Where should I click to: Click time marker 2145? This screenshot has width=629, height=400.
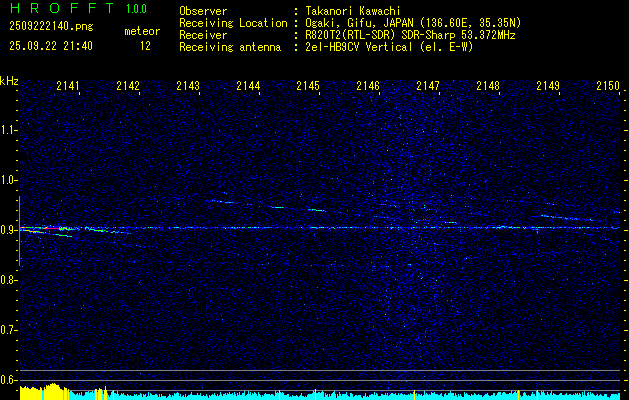pyautogui.click(x=308, y=86)
